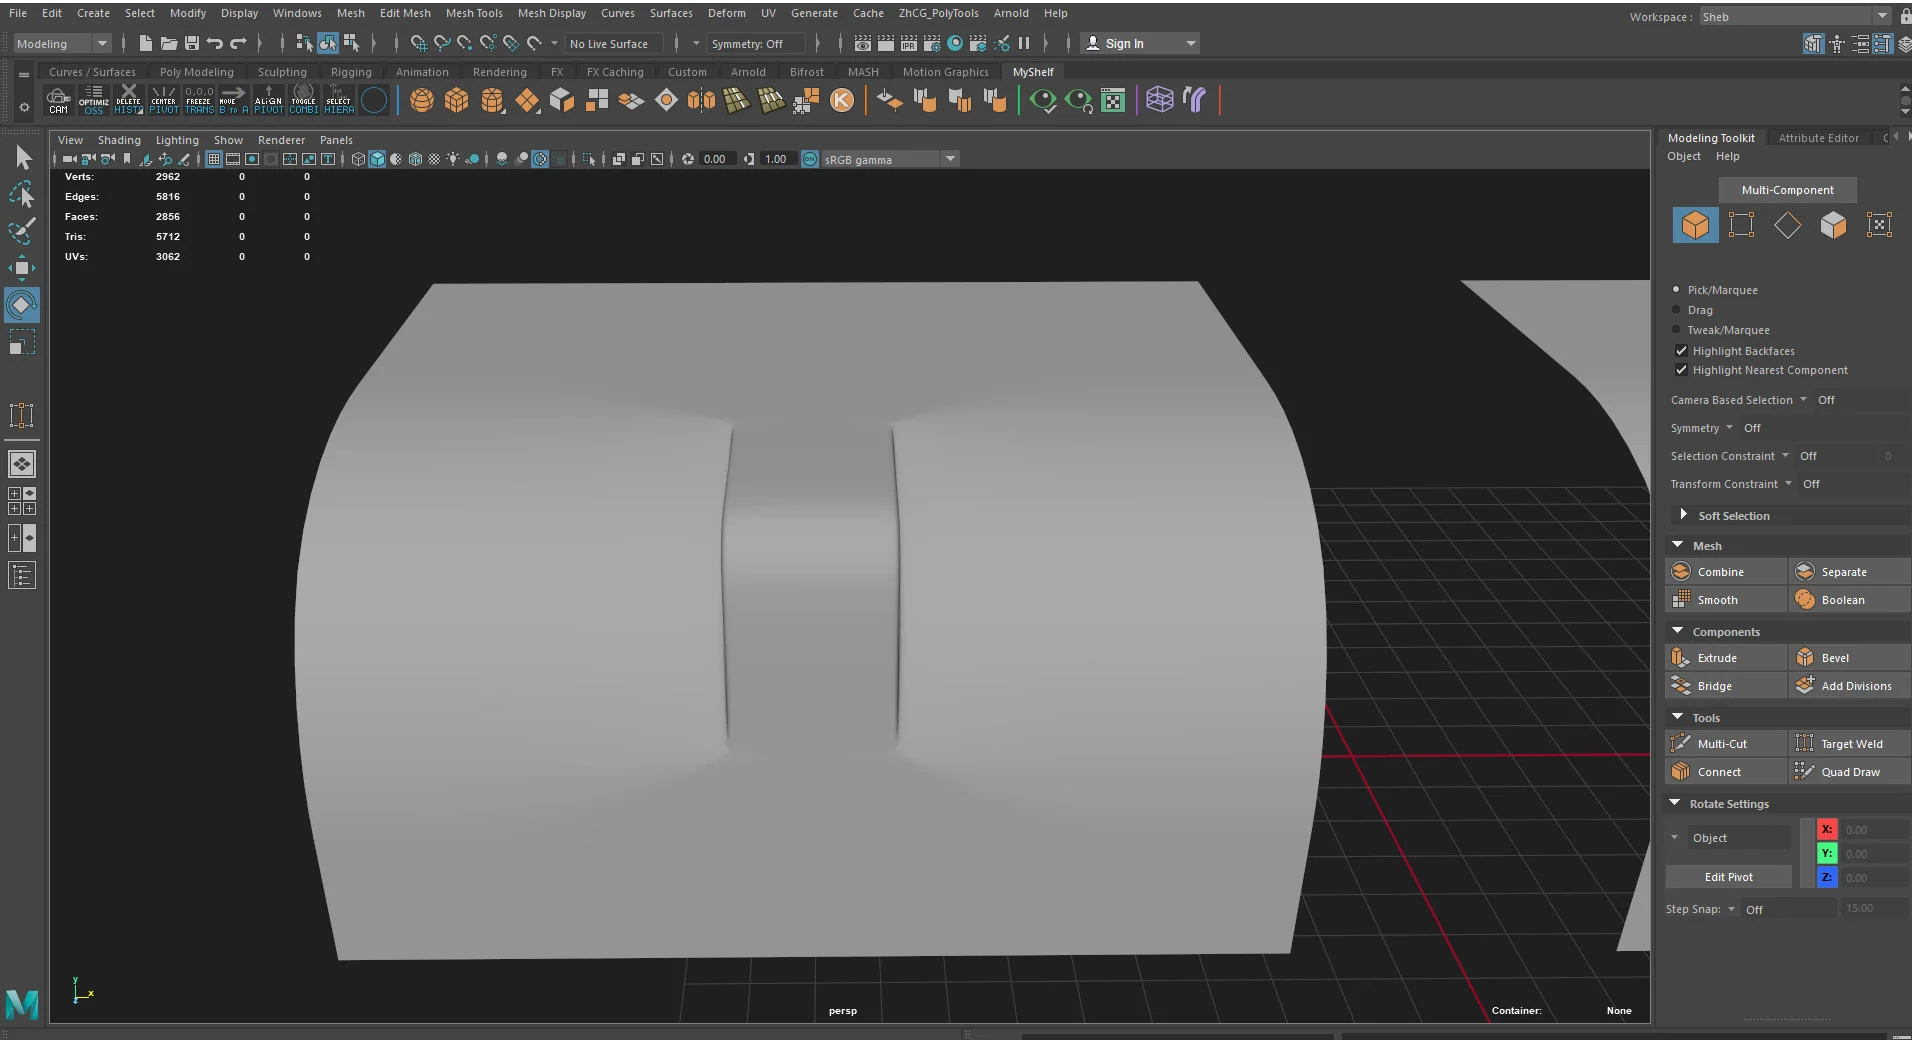Image resolution: width=1912 pixels, height=1040 pixels.
Task: Collapse the Components section
Action: pyautogui.click(x=1677, y=631)
